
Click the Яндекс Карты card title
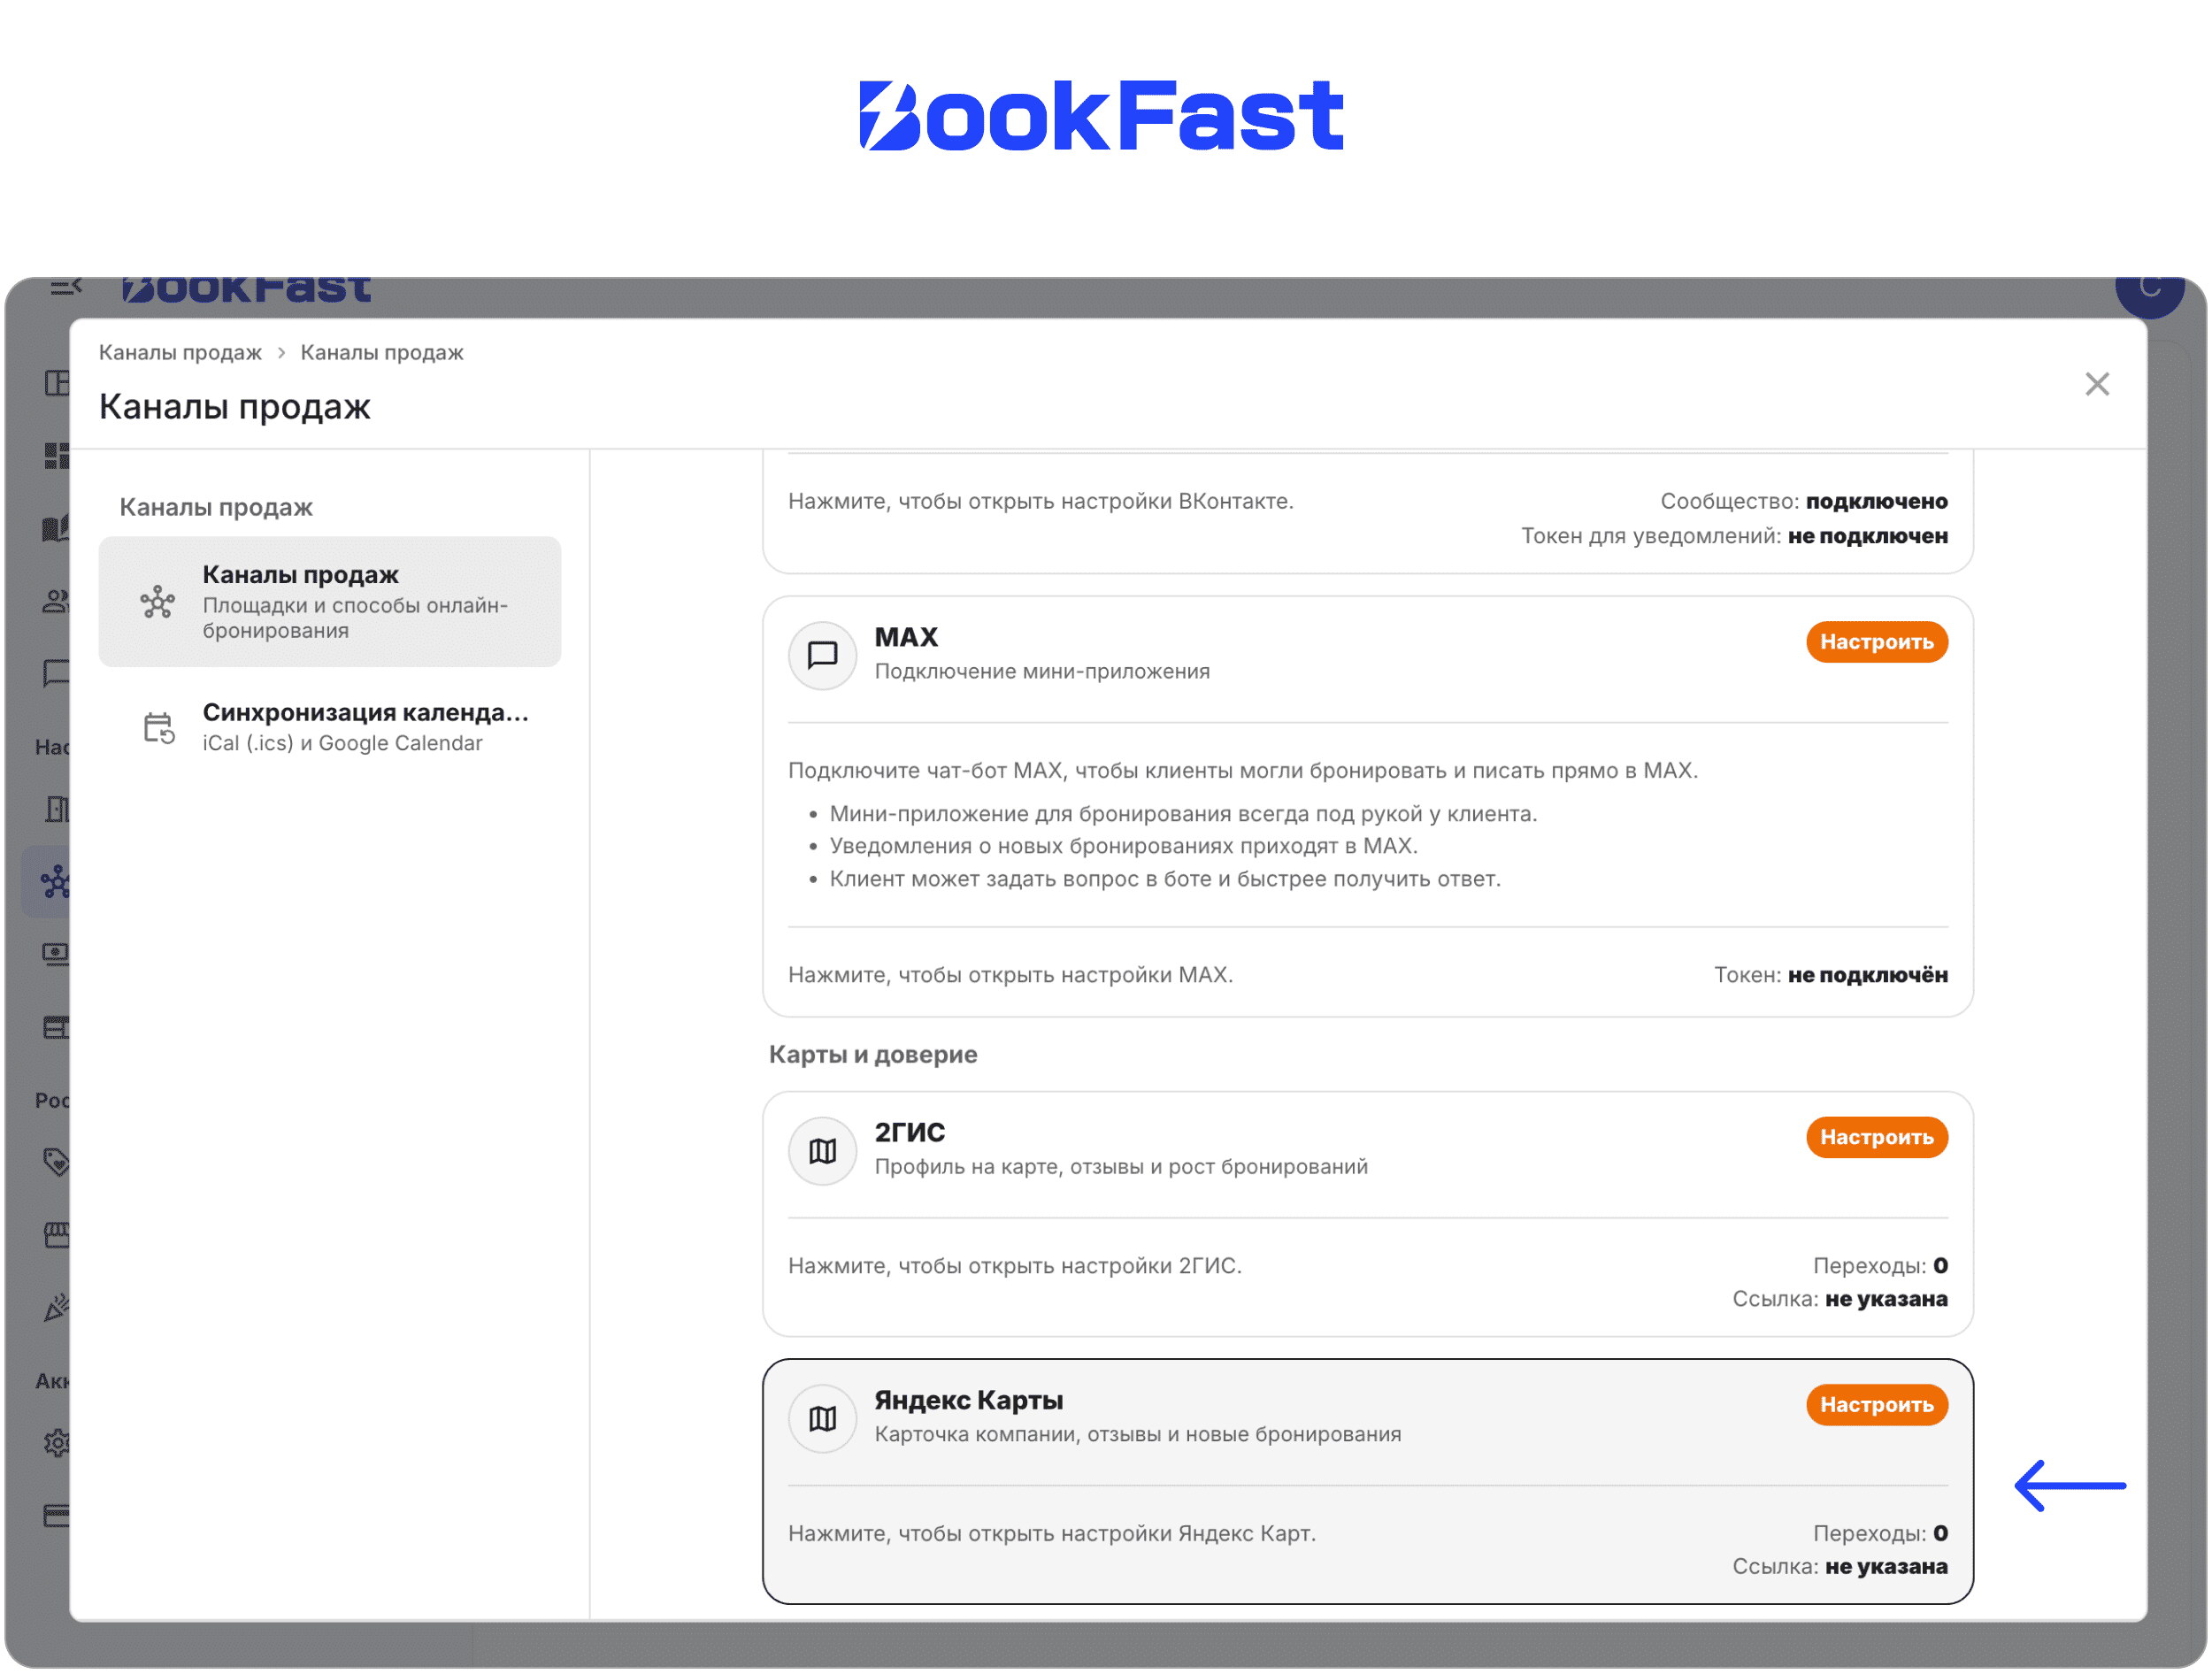968,1400
